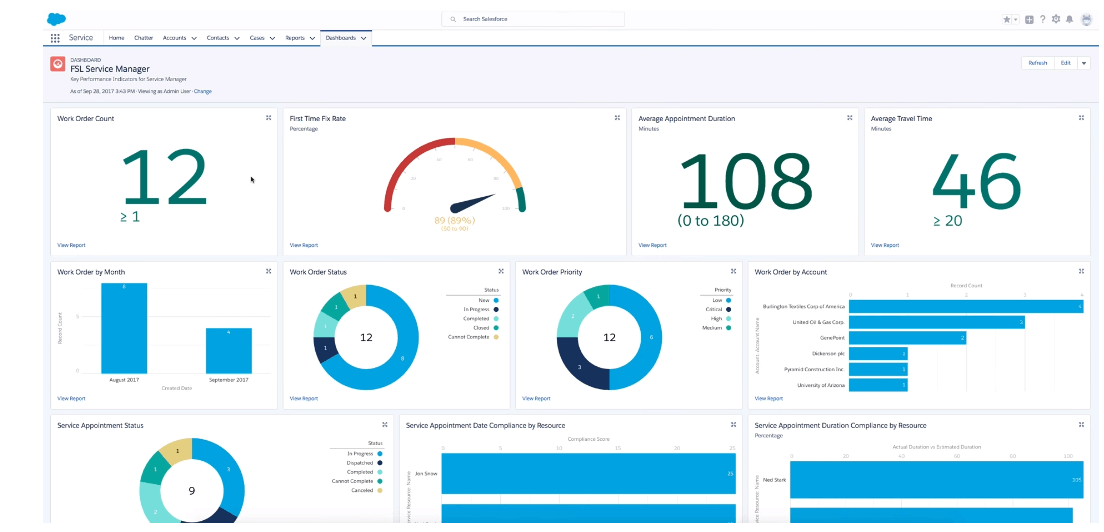
Task: View Report for Work Order Count
Action: click(x=71, y=246)
